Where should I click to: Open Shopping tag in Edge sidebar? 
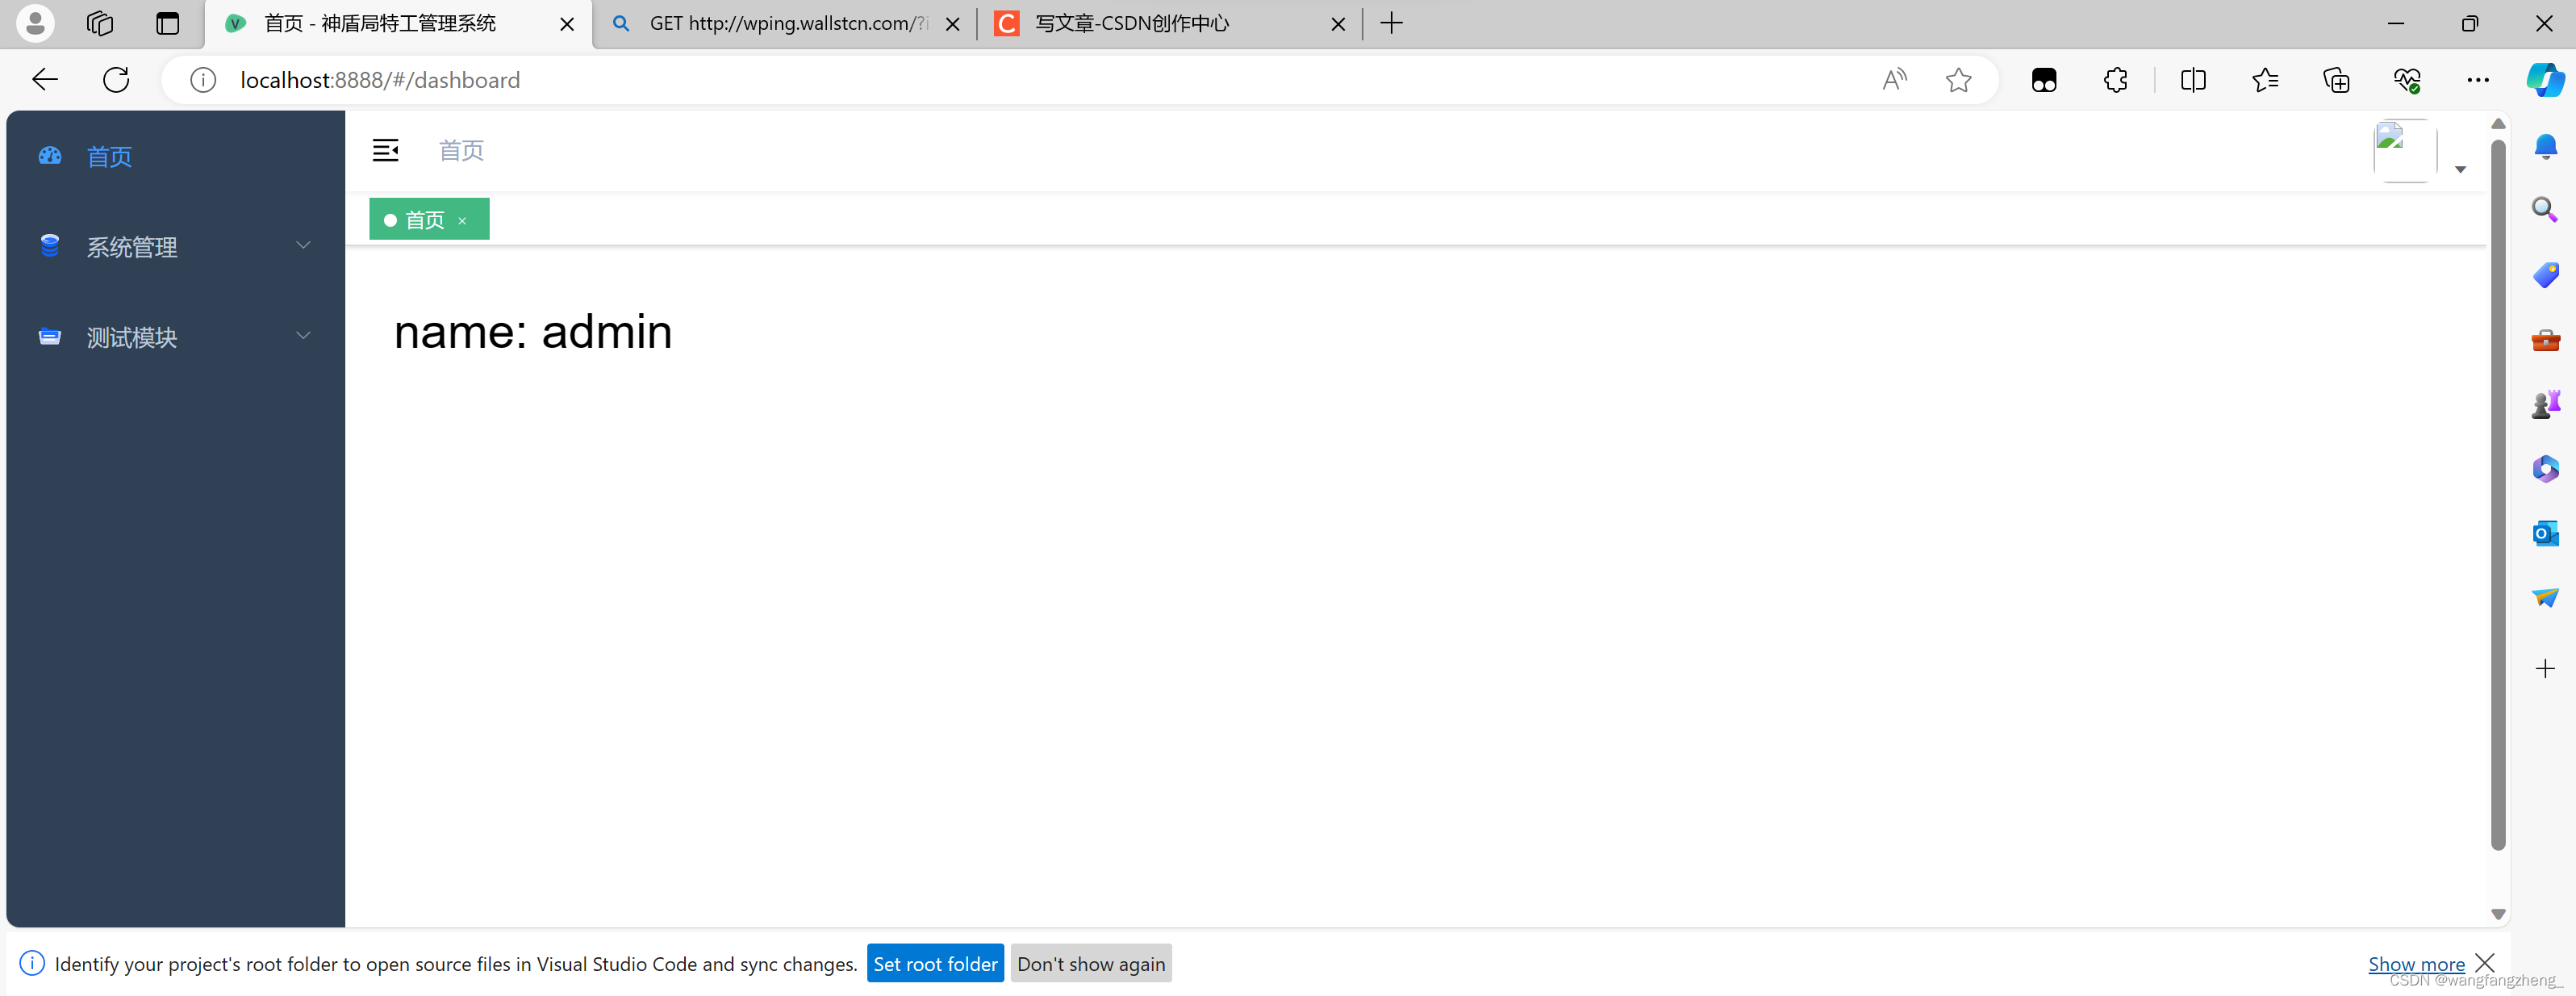tap(2546, 275)
